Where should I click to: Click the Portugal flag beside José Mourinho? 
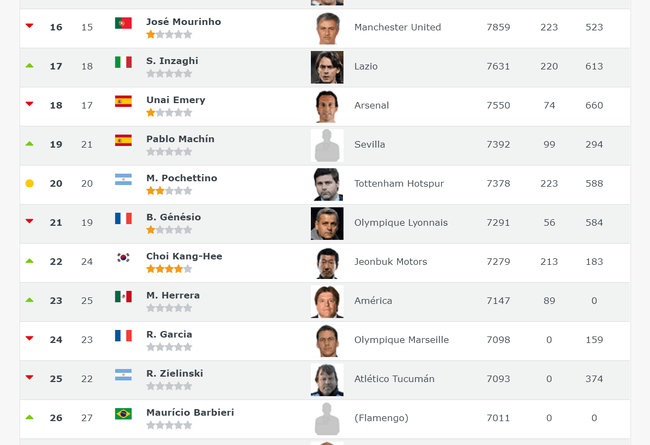[x=123, y=23]
